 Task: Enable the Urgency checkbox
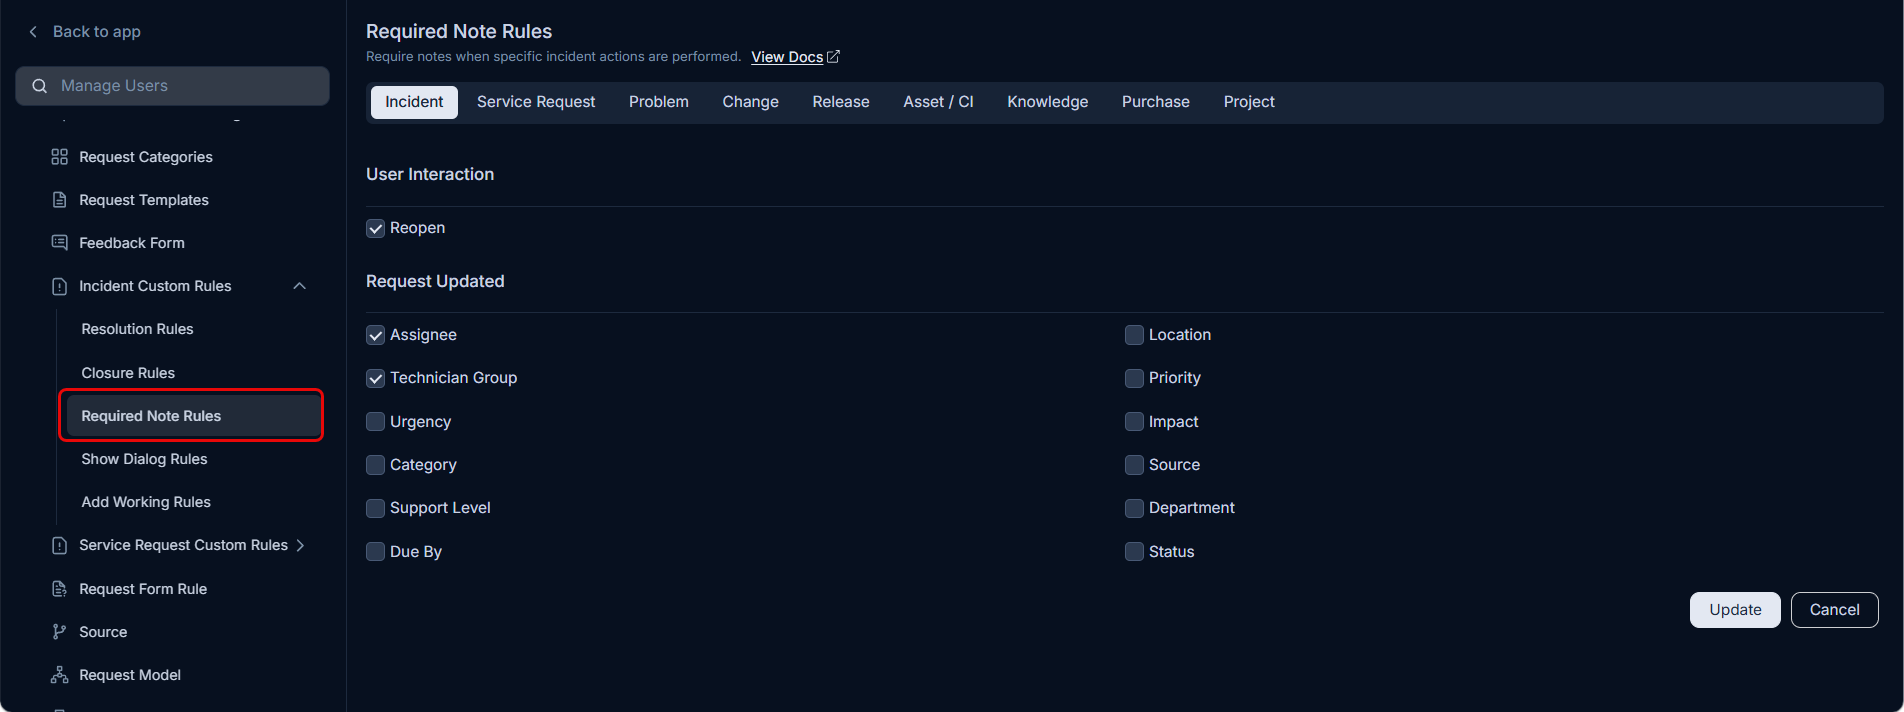pyautogui.click(x=376, y=422)
